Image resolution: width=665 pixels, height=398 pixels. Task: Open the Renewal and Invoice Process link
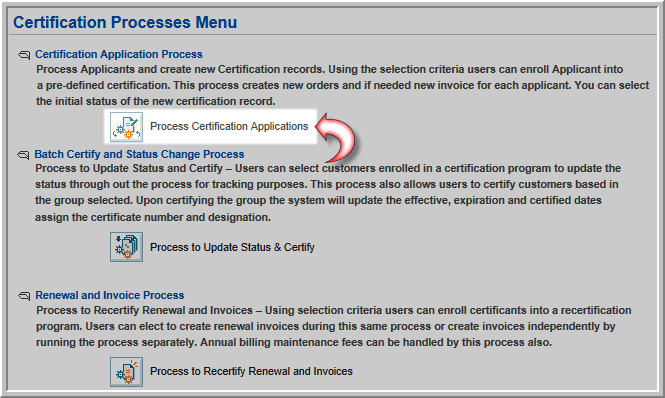pyautogui.click(x=110, y=295)
